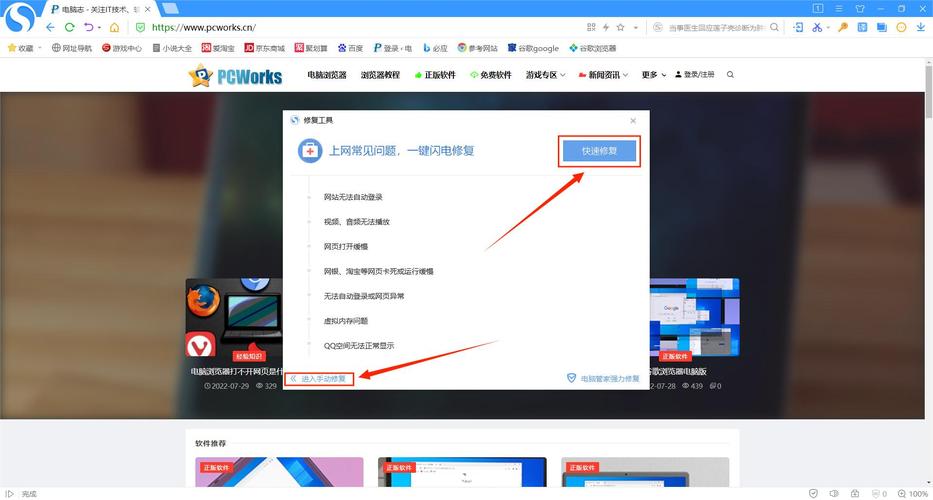Click the magnifier search icon in search box

click(774, 27)
